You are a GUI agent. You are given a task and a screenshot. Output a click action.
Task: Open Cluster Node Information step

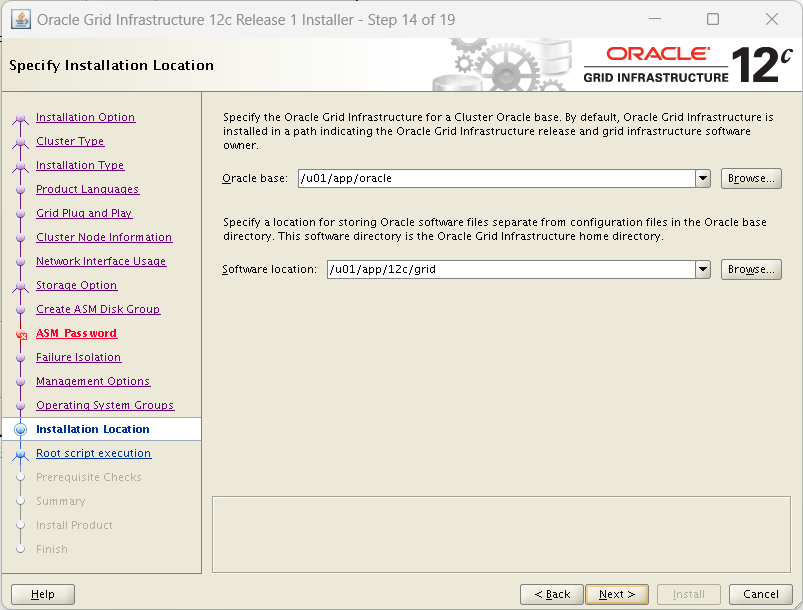[x=104, y=237]
